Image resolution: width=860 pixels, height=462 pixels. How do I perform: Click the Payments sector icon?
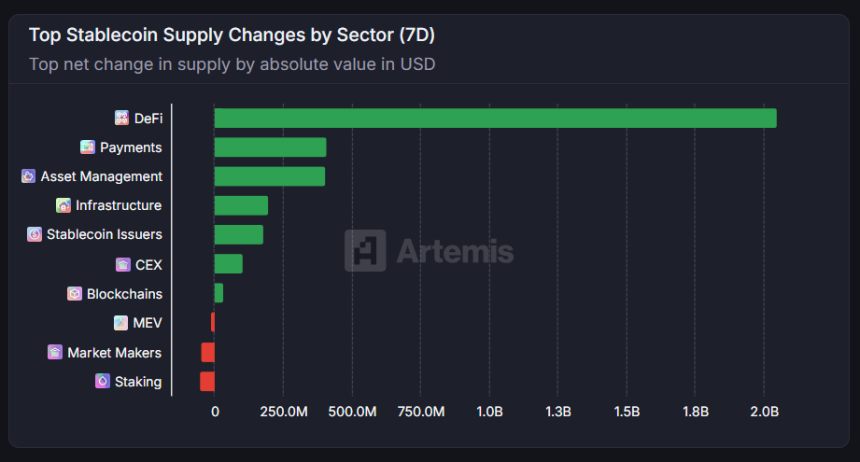pos(87,147)
